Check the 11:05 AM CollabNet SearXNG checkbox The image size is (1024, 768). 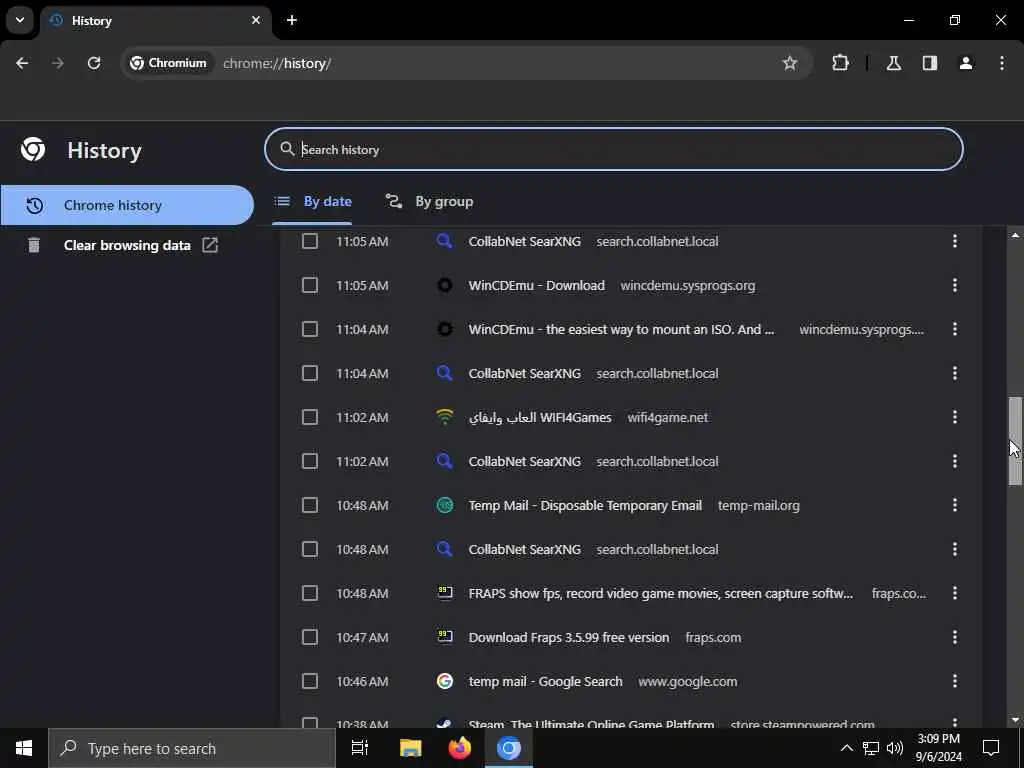310,242
